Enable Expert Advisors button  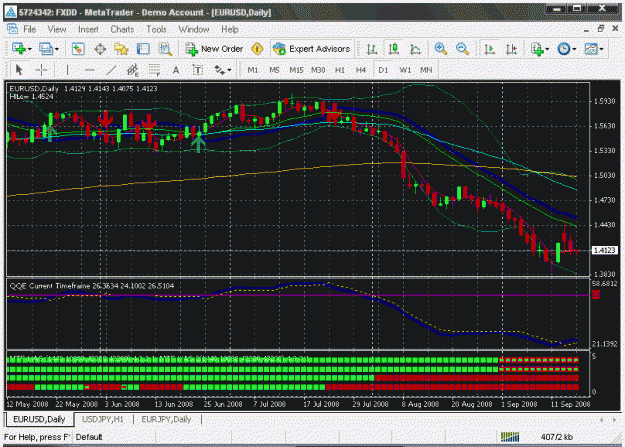click(312, 49)
